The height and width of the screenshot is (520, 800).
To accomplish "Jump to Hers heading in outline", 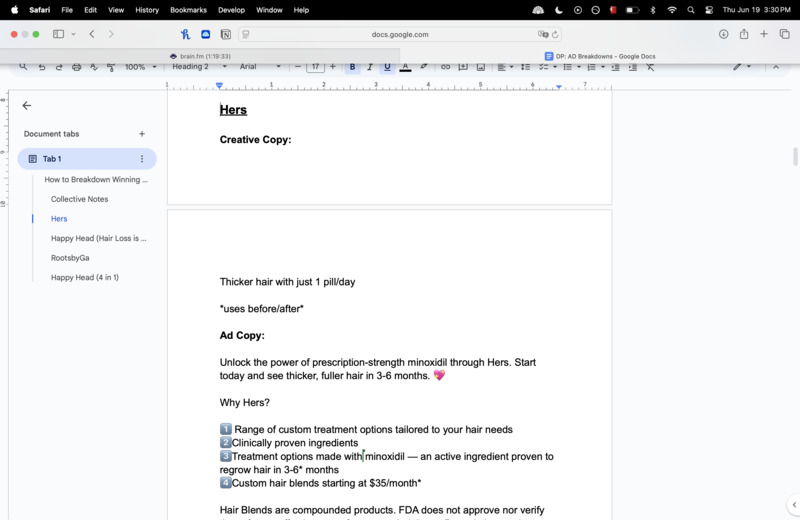I will tap(59, 218).
